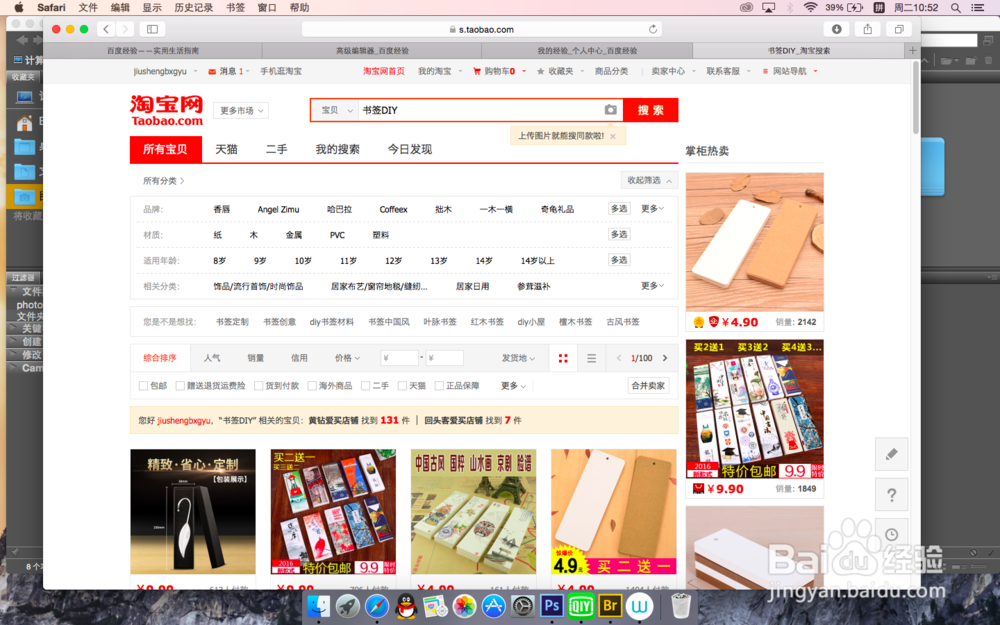This screenshot has height=625, width=1000.
Task: Switch to list view of search results
Action: (x=592, y=357)
